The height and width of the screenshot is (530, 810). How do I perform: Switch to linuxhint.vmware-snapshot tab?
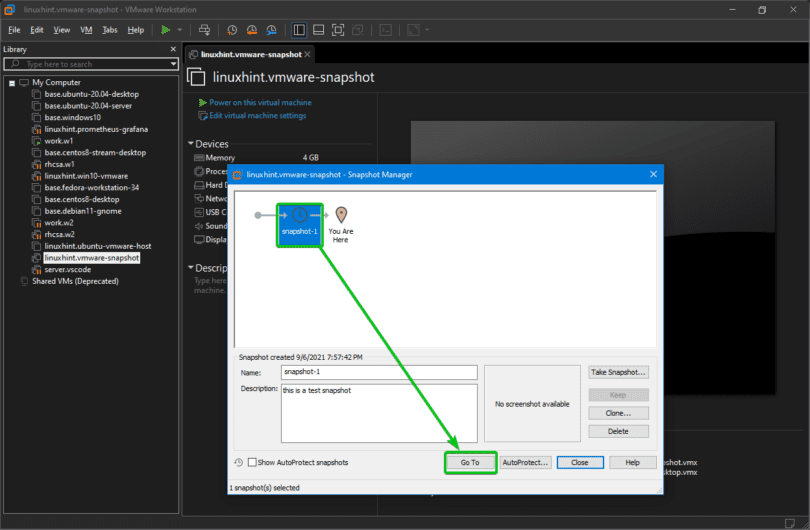tap(251, 54)
